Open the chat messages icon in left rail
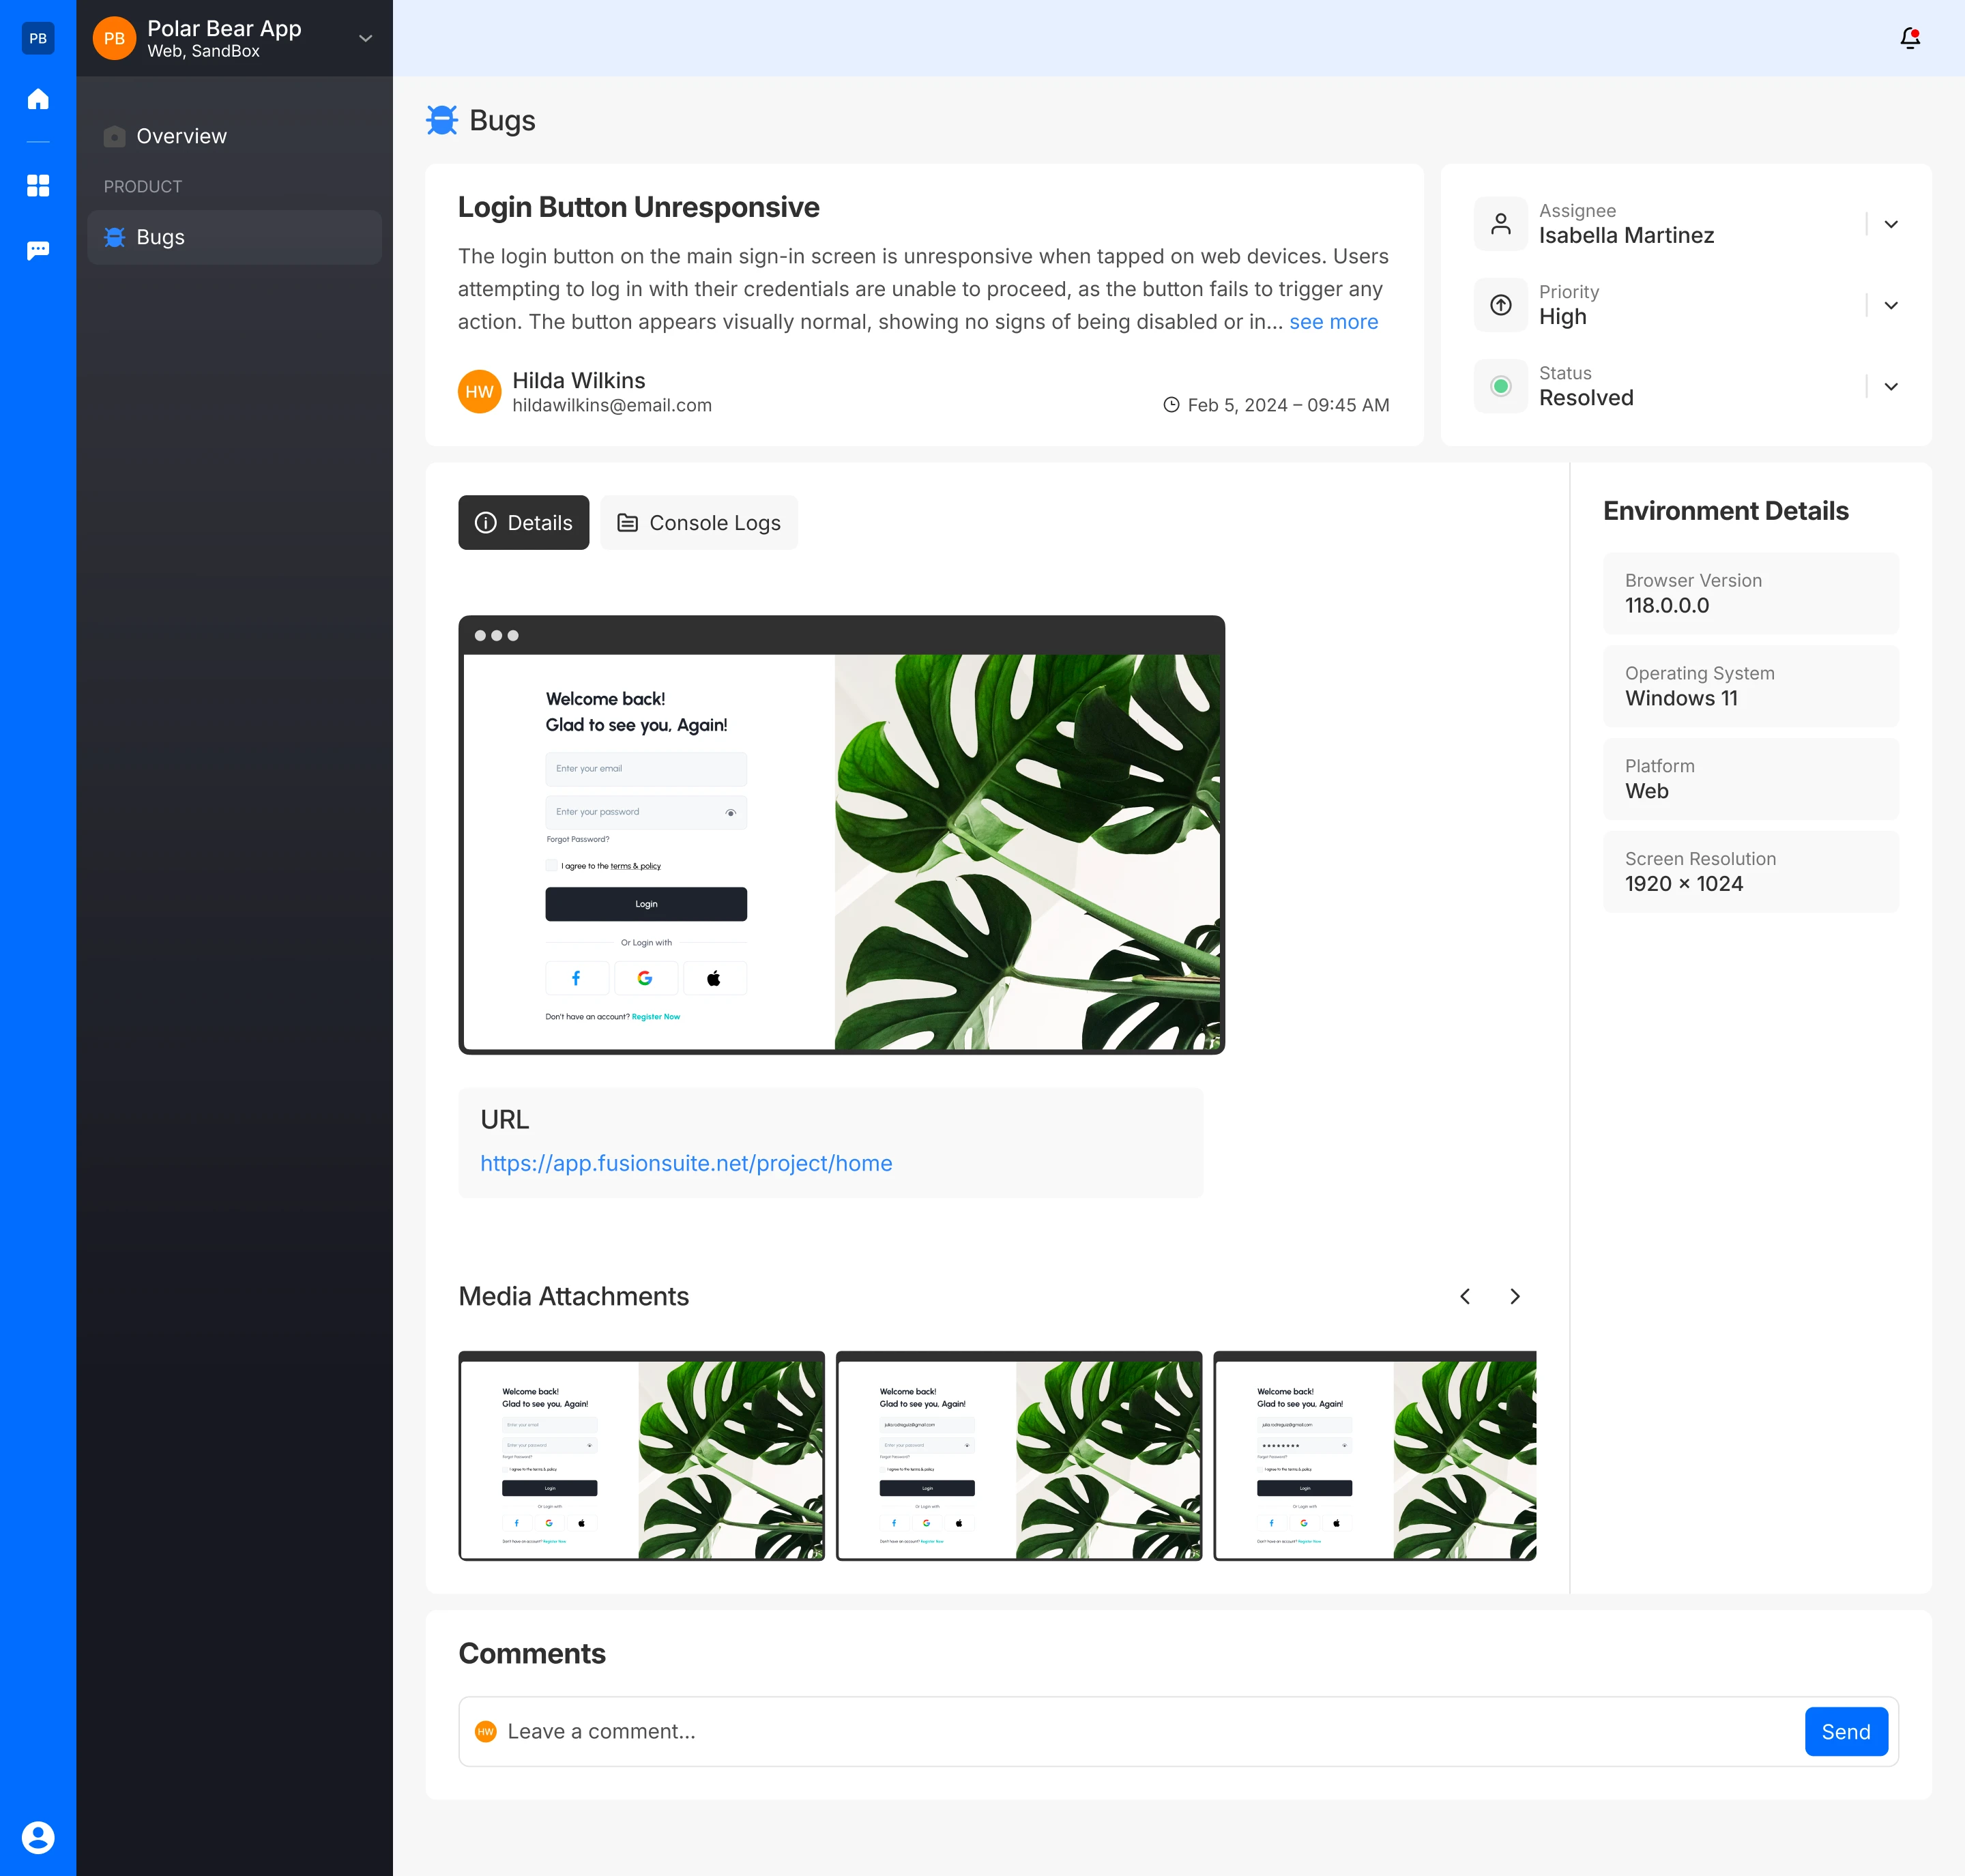Viewport: 1965px width, 1876px height. (38, 250)
